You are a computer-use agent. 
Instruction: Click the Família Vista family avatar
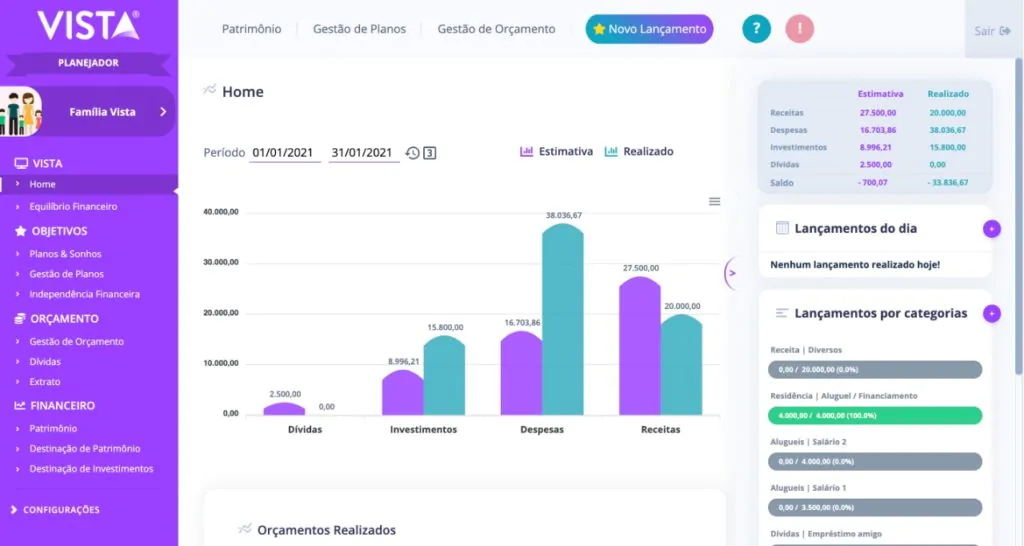pyautogui.click(x=20, y=112)
